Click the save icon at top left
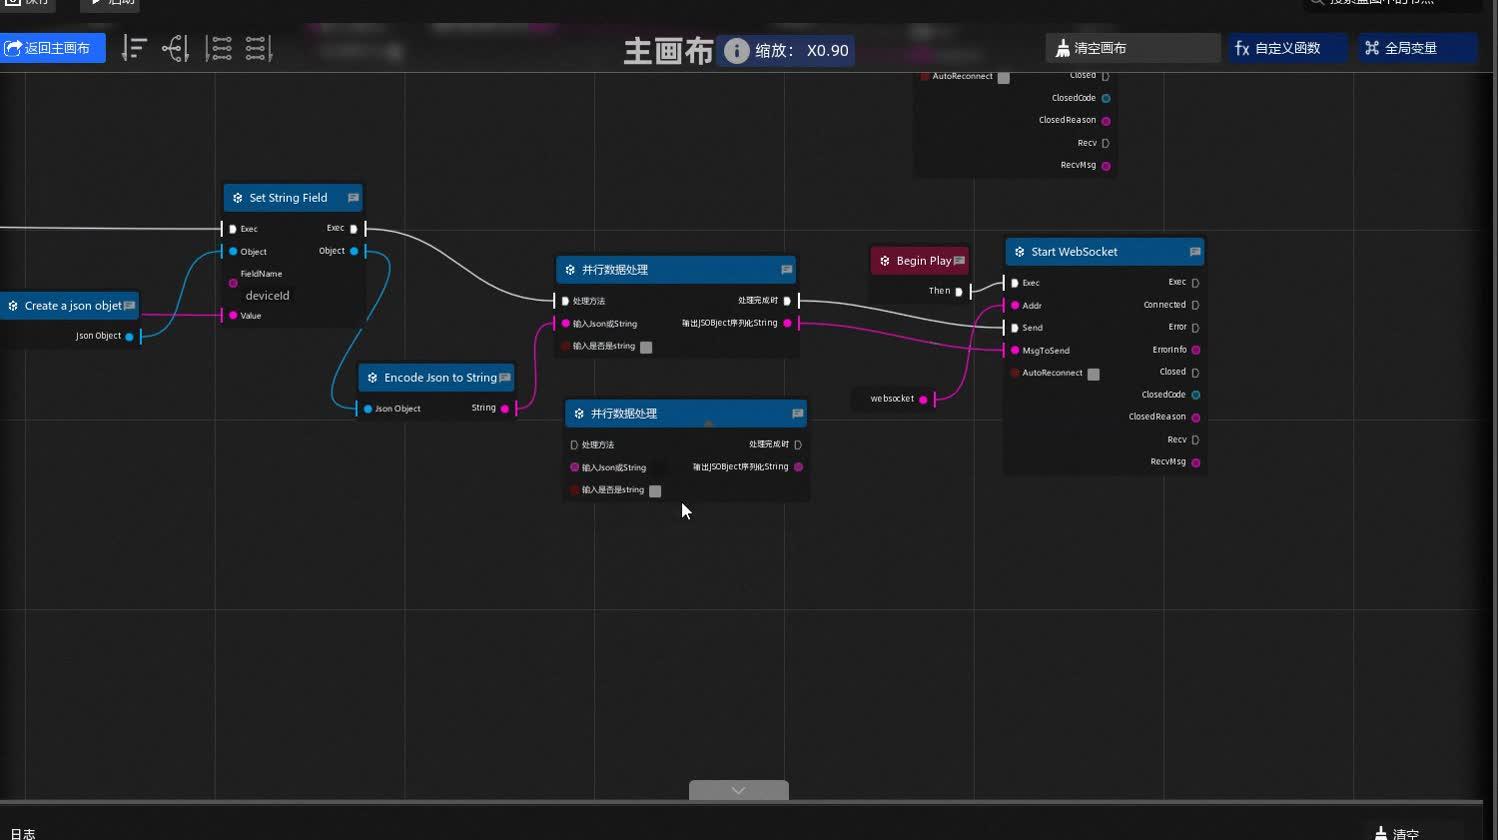This screenshot has width=1498, height=840. coord(13,2)
